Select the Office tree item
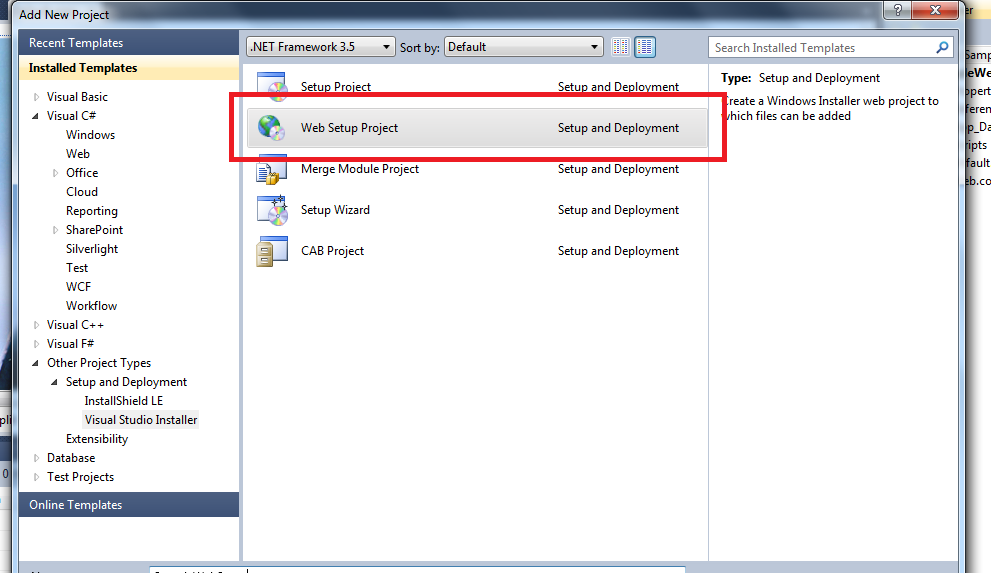Image resolution: width=991 pixels, height=573 pixels. pos(82,172)
